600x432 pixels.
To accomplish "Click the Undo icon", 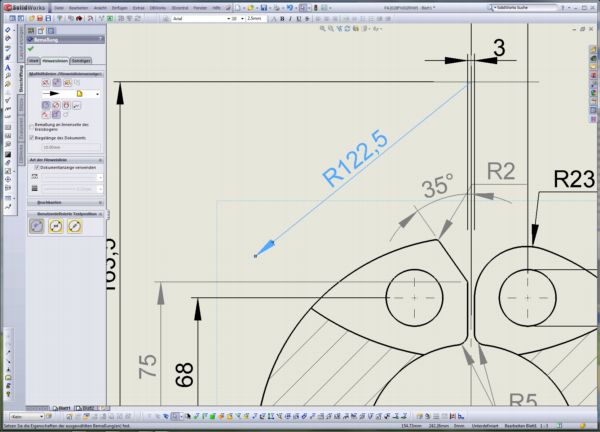I will [290, 8].
